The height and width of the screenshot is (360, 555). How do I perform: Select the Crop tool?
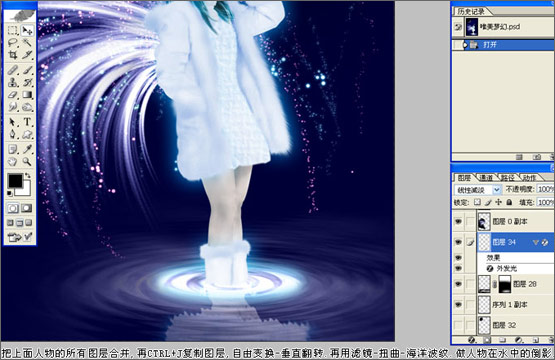(x=12, y=55)
